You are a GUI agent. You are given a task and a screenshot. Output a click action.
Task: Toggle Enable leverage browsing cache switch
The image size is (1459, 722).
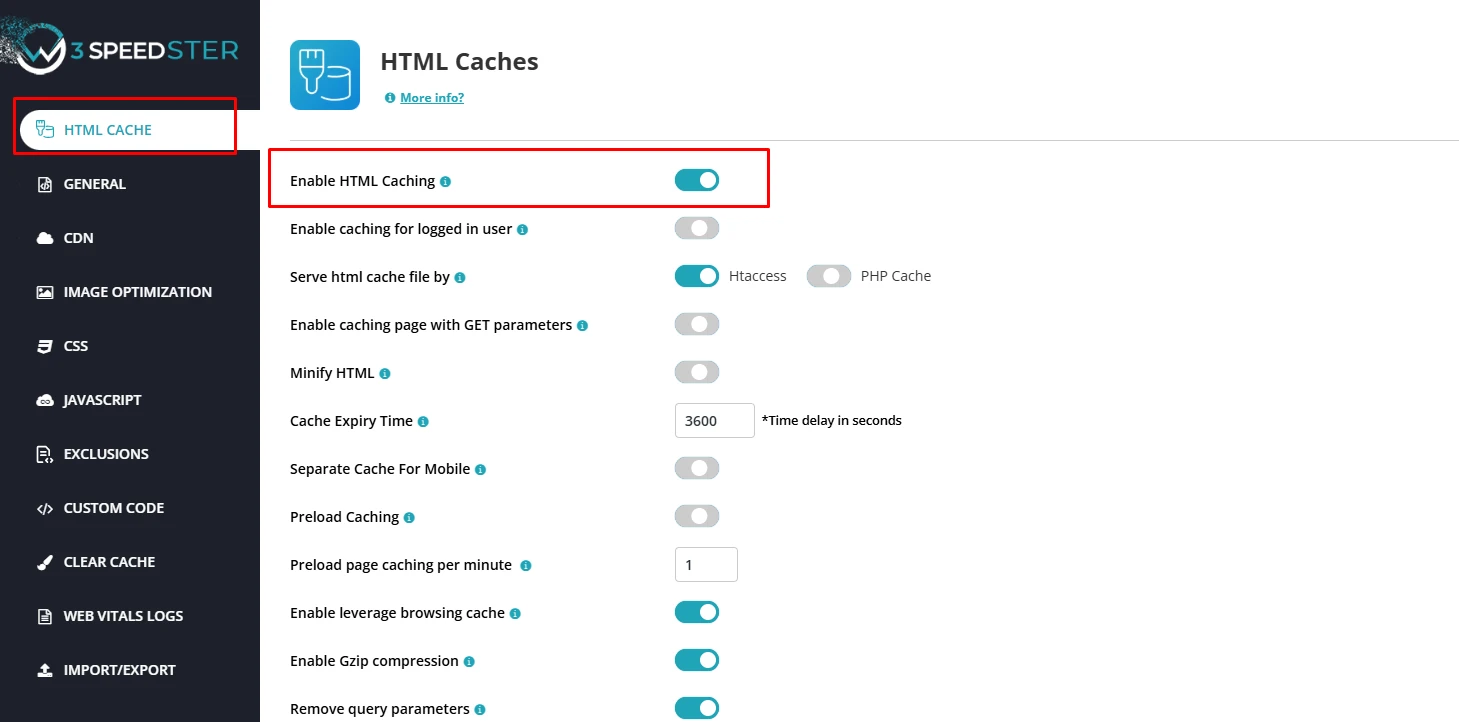(x=697, y=612)
